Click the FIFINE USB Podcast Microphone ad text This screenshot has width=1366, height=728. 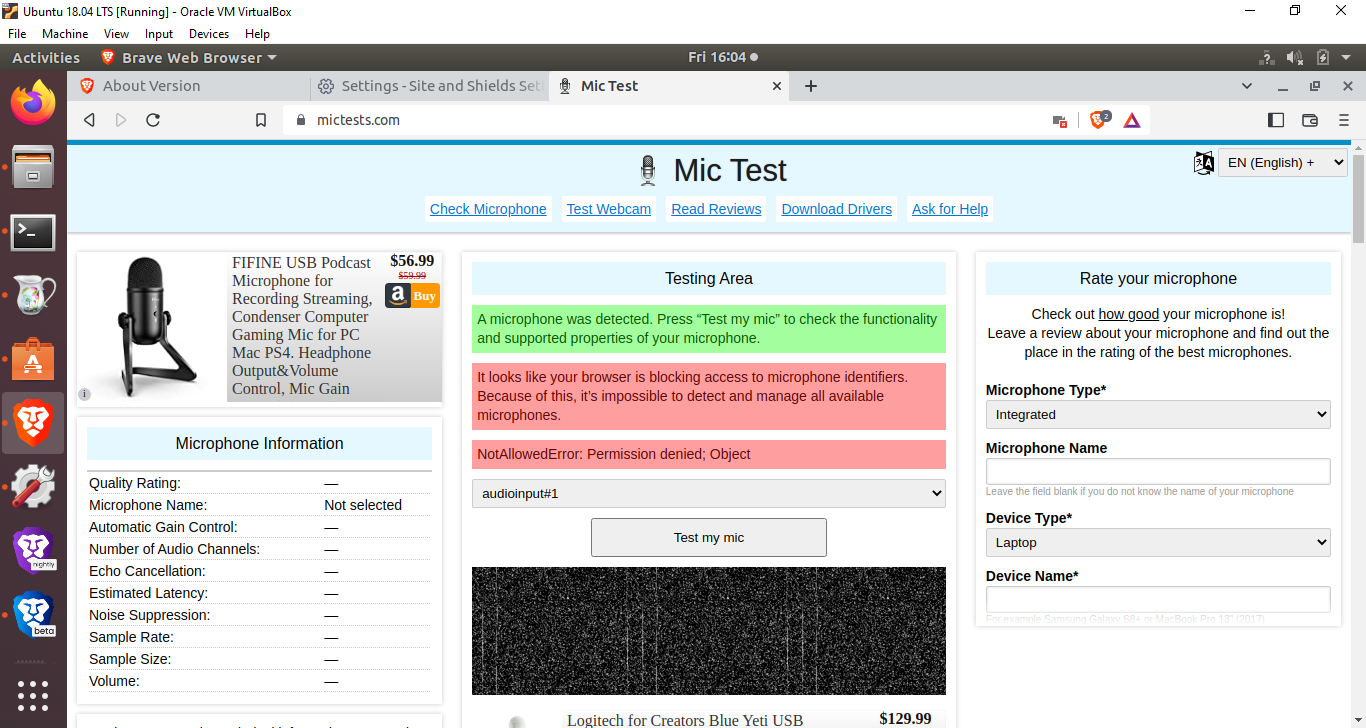coord(302,326)
